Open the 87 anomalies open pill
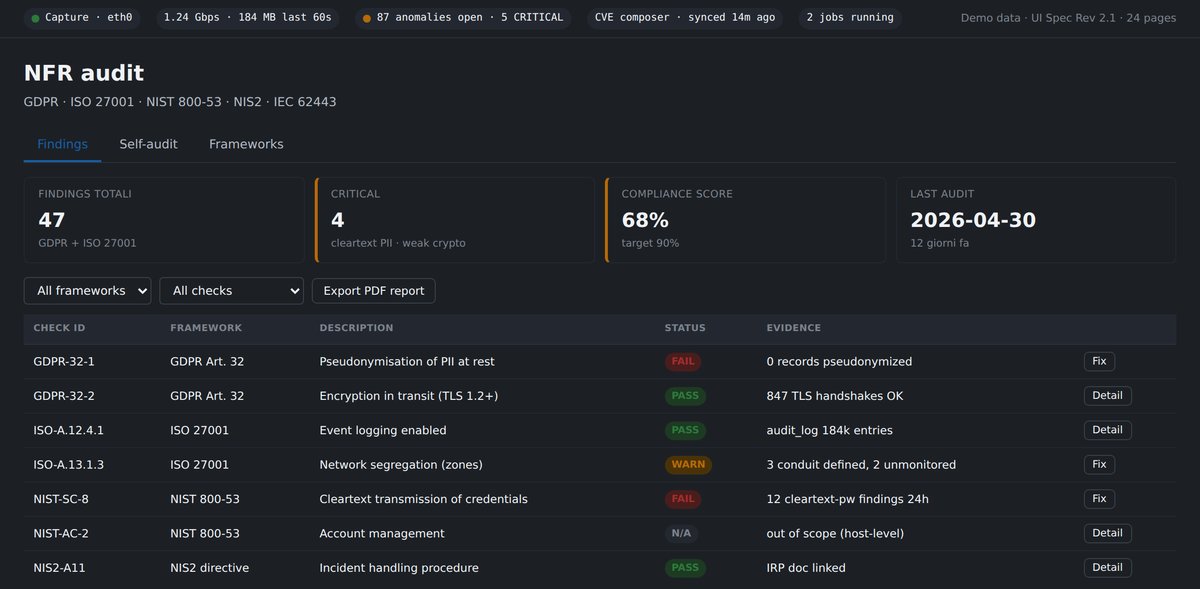 (463, 18)
